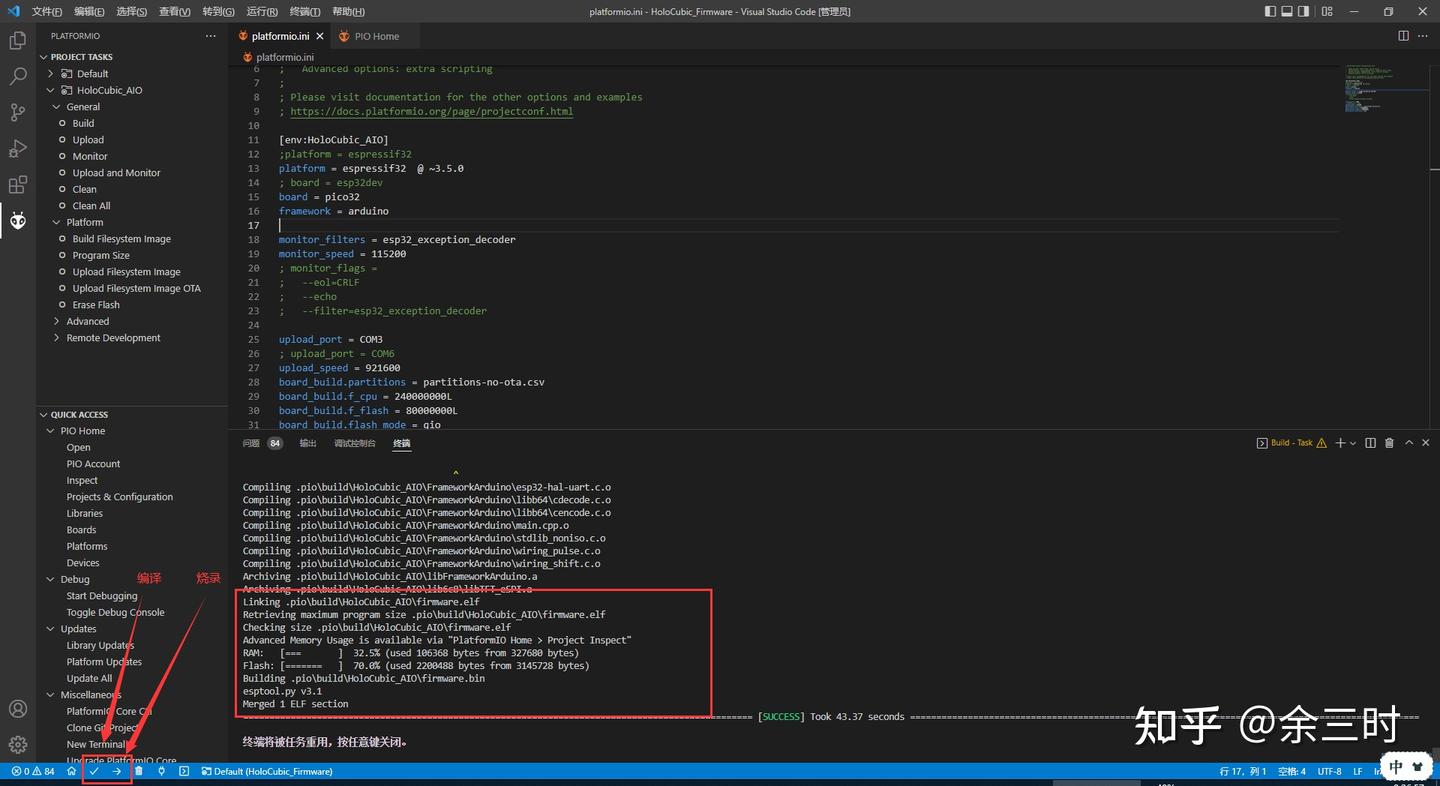Open the projectconf.html documentation link
Screen dimensions: 1440x786
[x=432, y=111]
